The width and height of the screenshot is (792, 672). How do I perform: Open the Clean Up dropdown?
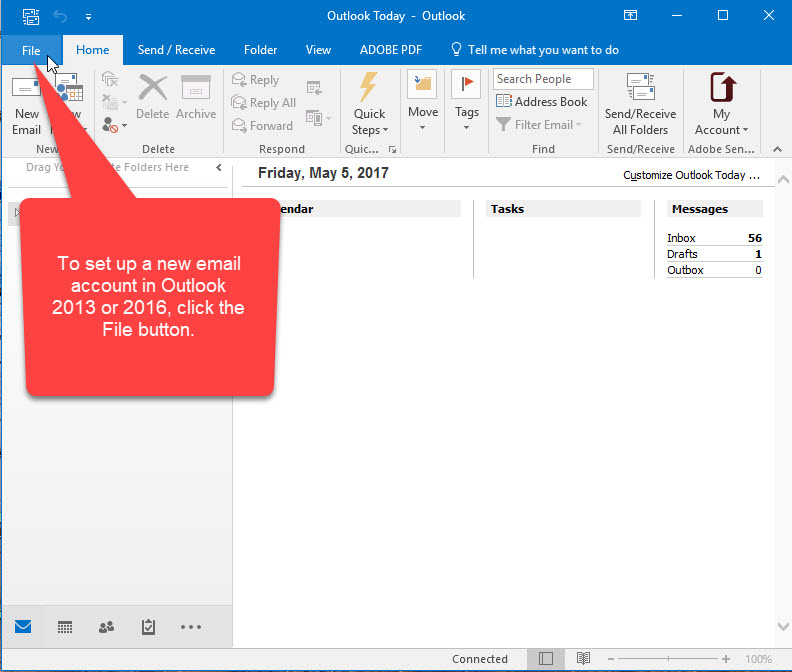tap(114, 102)
